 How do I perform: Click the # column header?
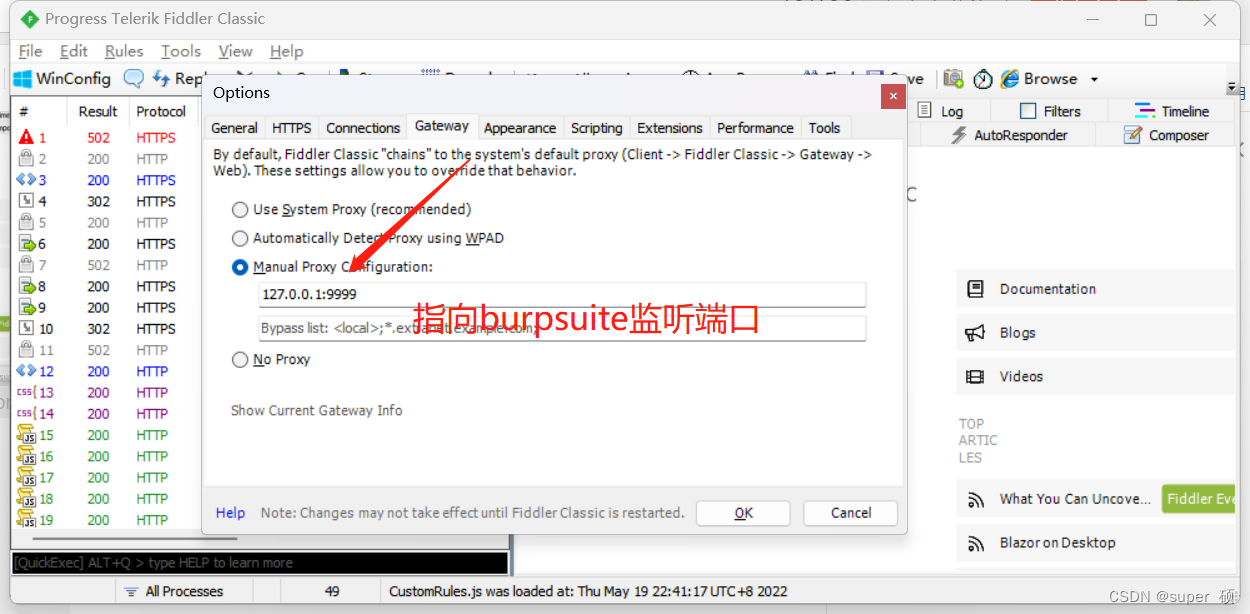39,112
